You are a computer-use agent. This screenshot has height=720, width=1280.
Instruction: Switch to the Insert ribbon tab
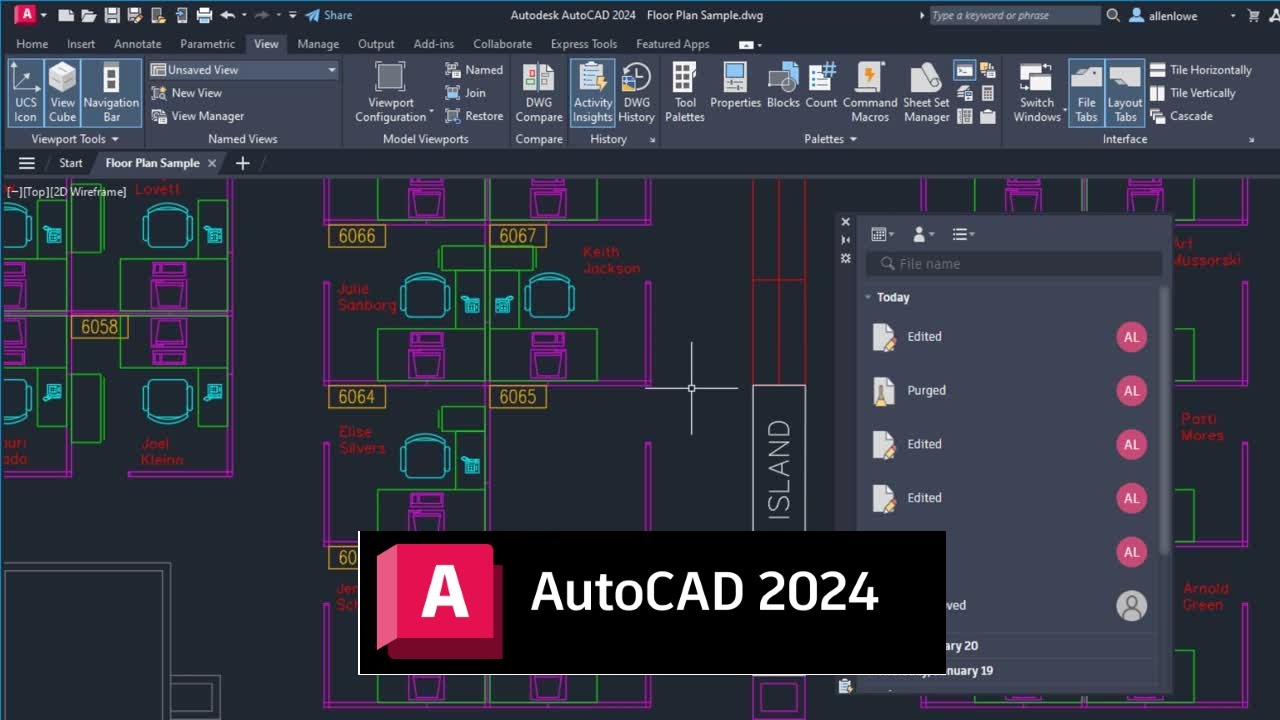pyautogui.click(x=81, y=44)
